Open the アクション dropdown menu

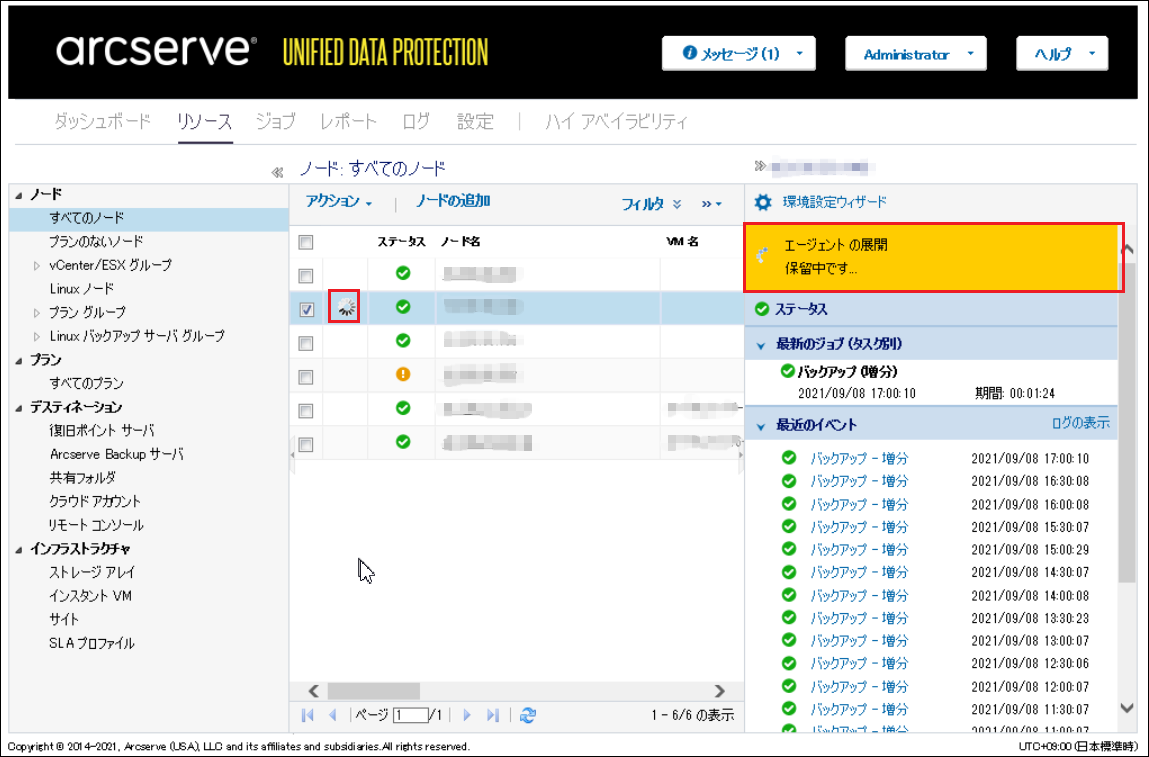pyautogui.click(x=339, y=202)
